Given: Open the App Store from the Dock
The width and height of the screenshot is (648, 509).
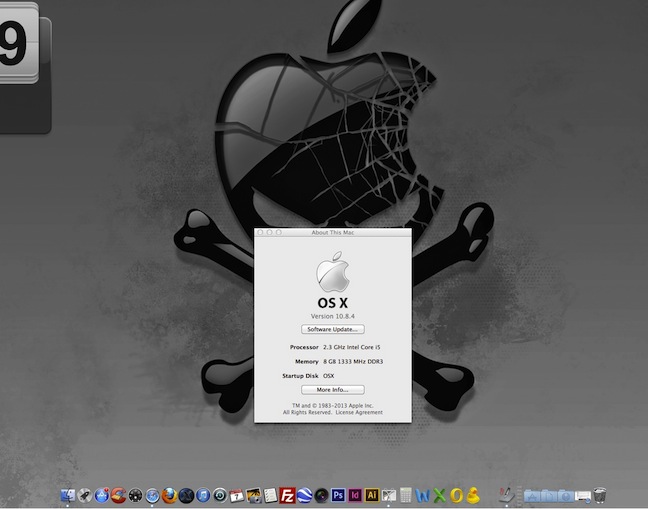Looking at the screenshot, I should [102, 495].
